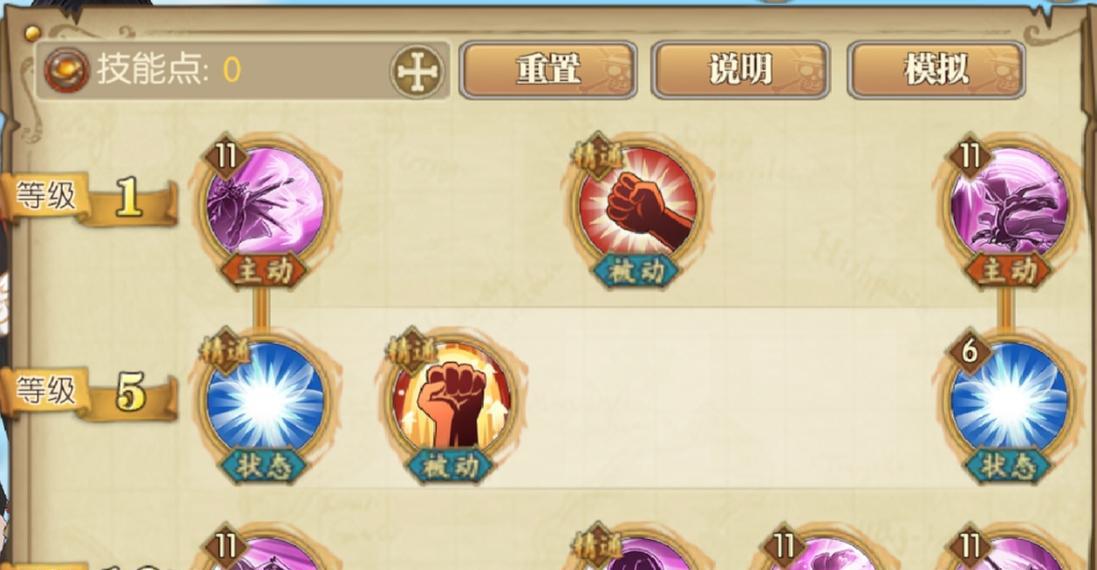Tap the skill point coin icon
The image size is (1097, 570).
[x=66, y=70]
